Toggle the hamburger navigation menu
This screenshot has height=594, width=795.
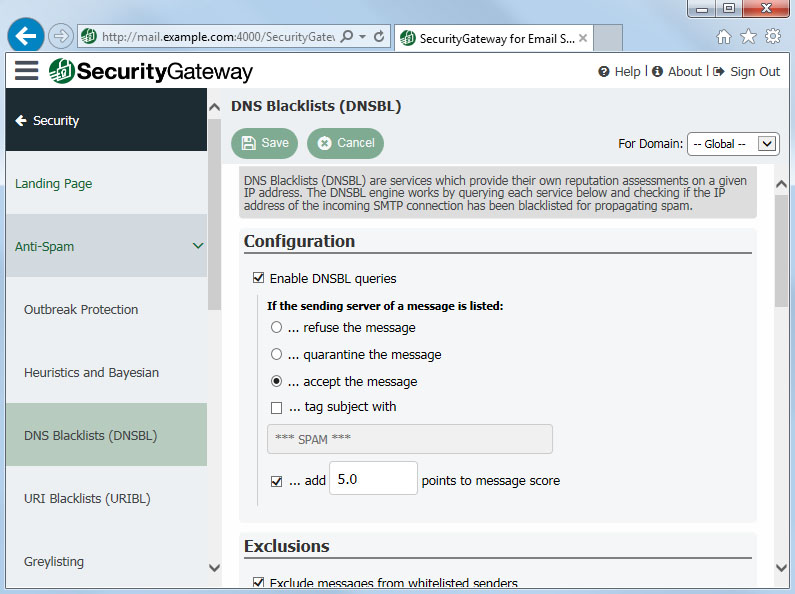pyautogui.click(x=26, y=70)
